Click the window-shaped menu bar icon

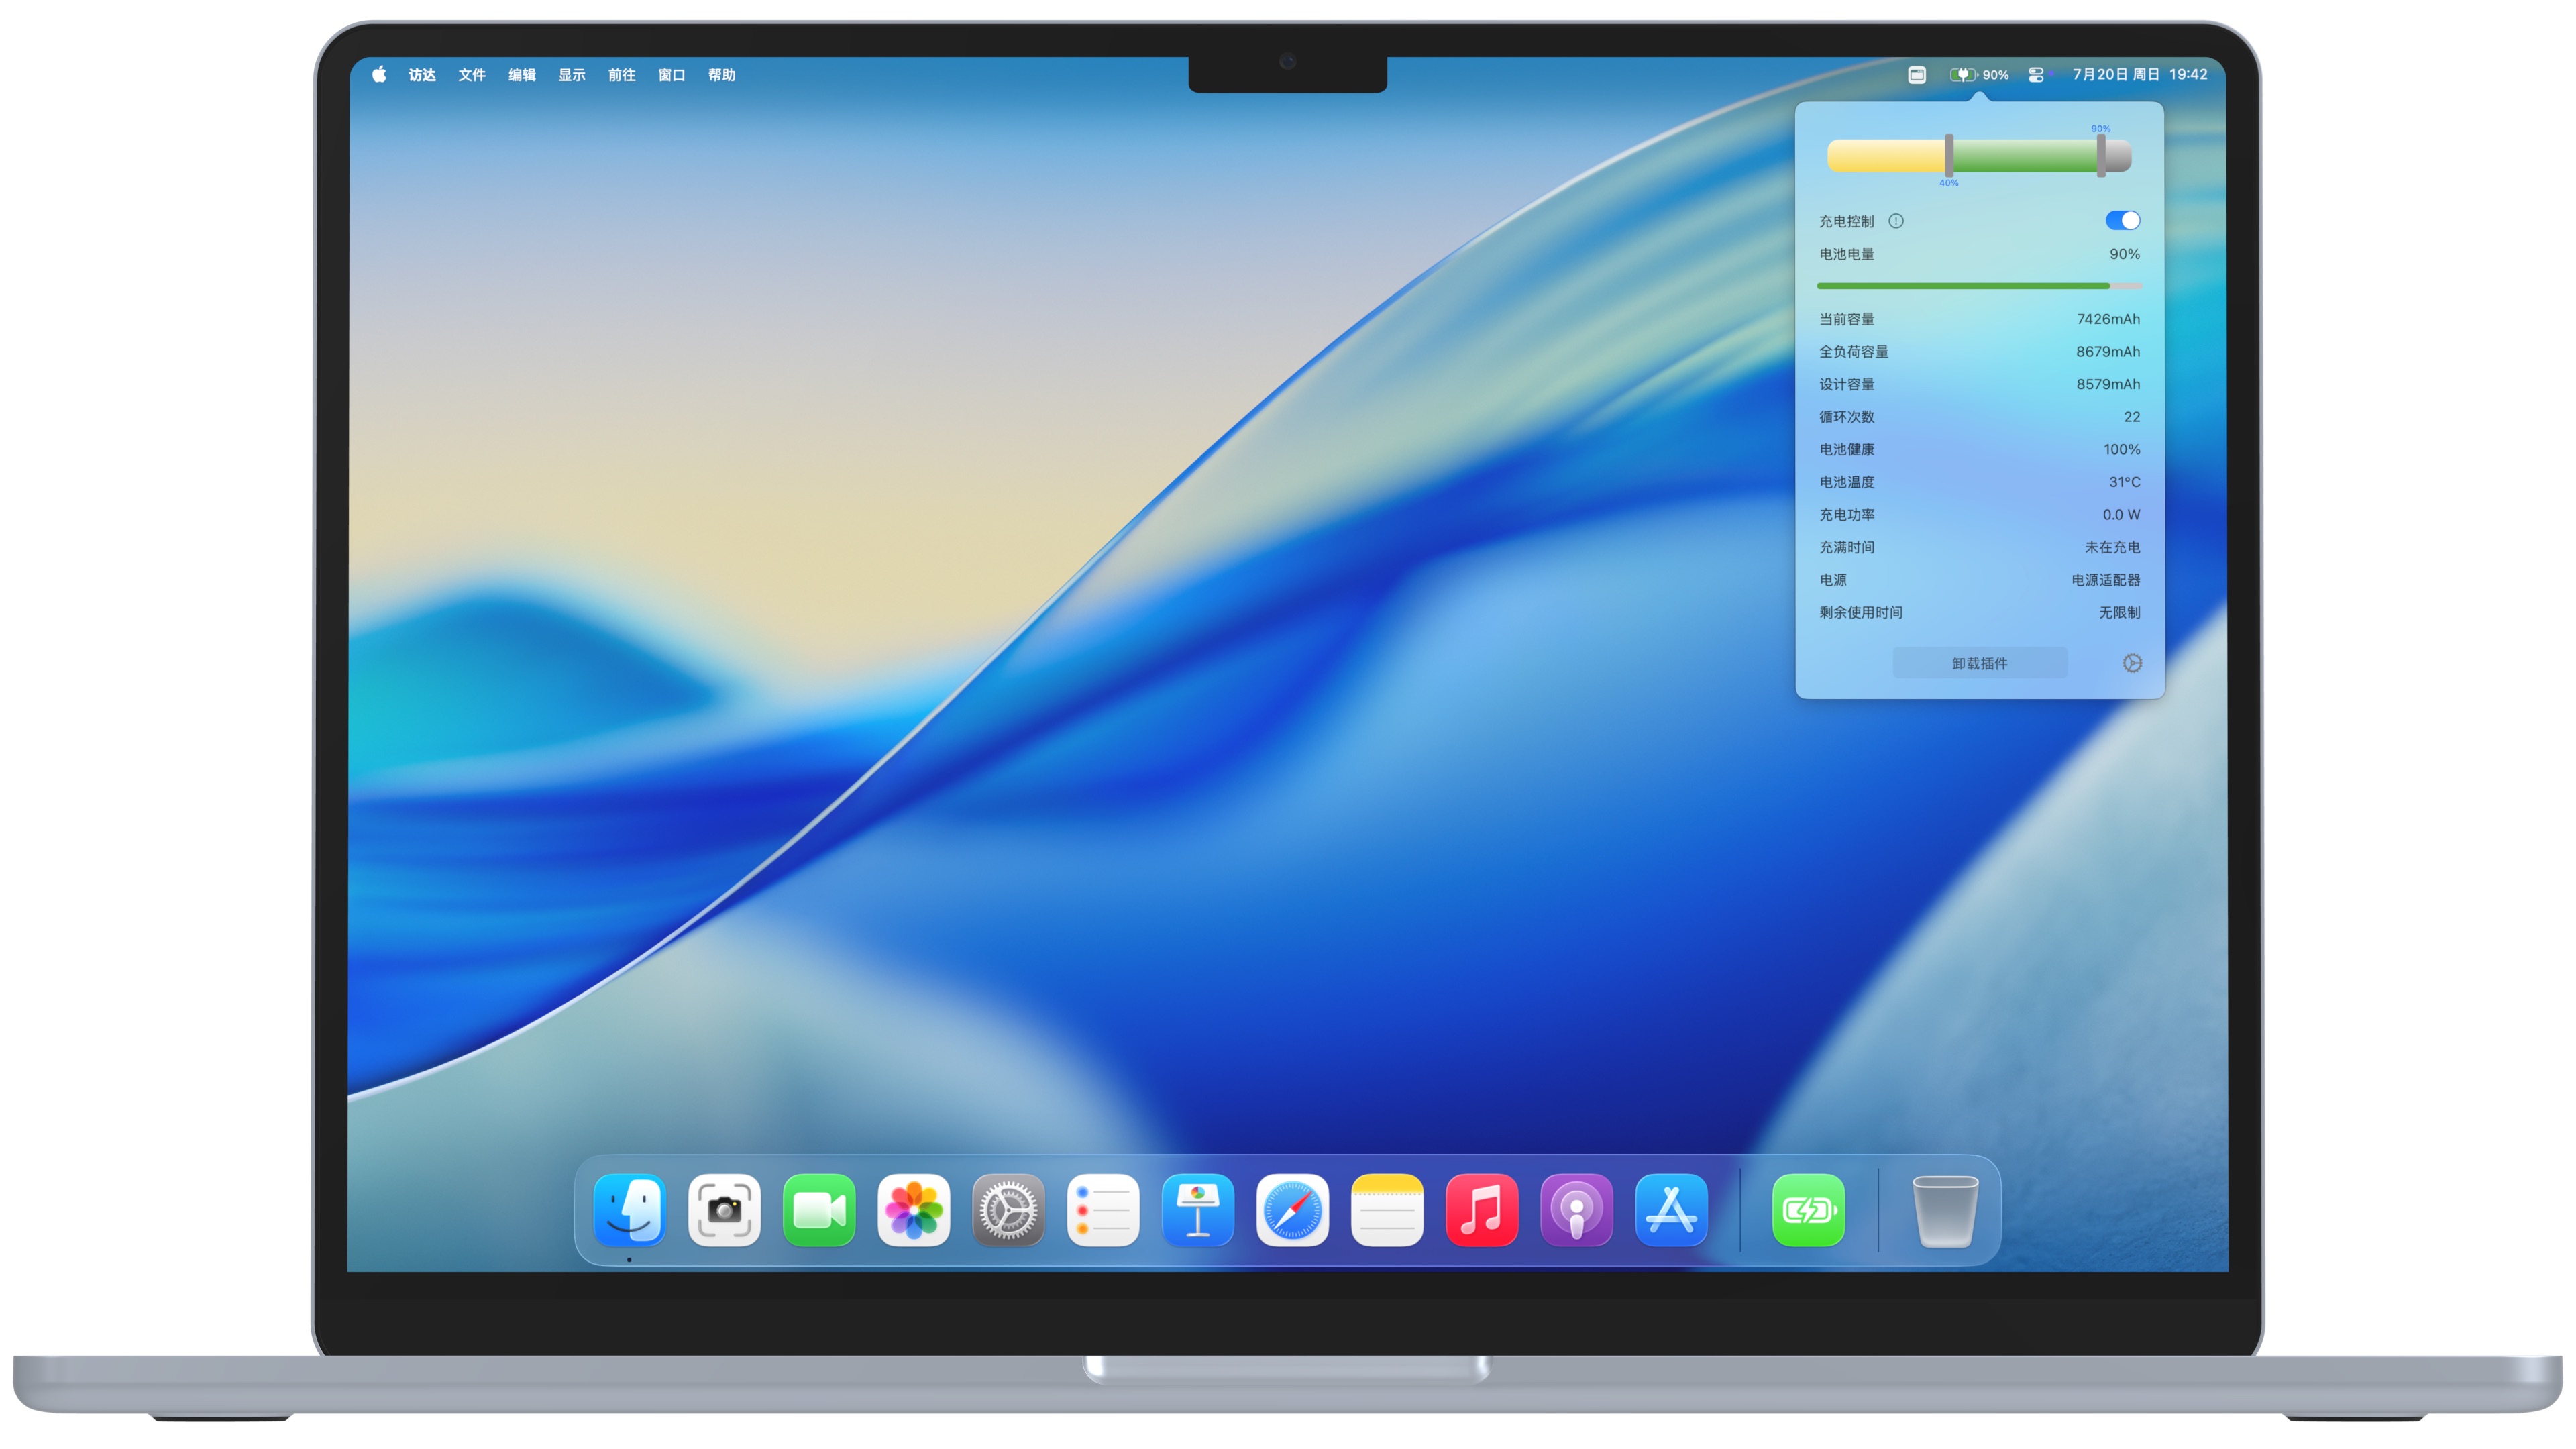point(1916,75)
